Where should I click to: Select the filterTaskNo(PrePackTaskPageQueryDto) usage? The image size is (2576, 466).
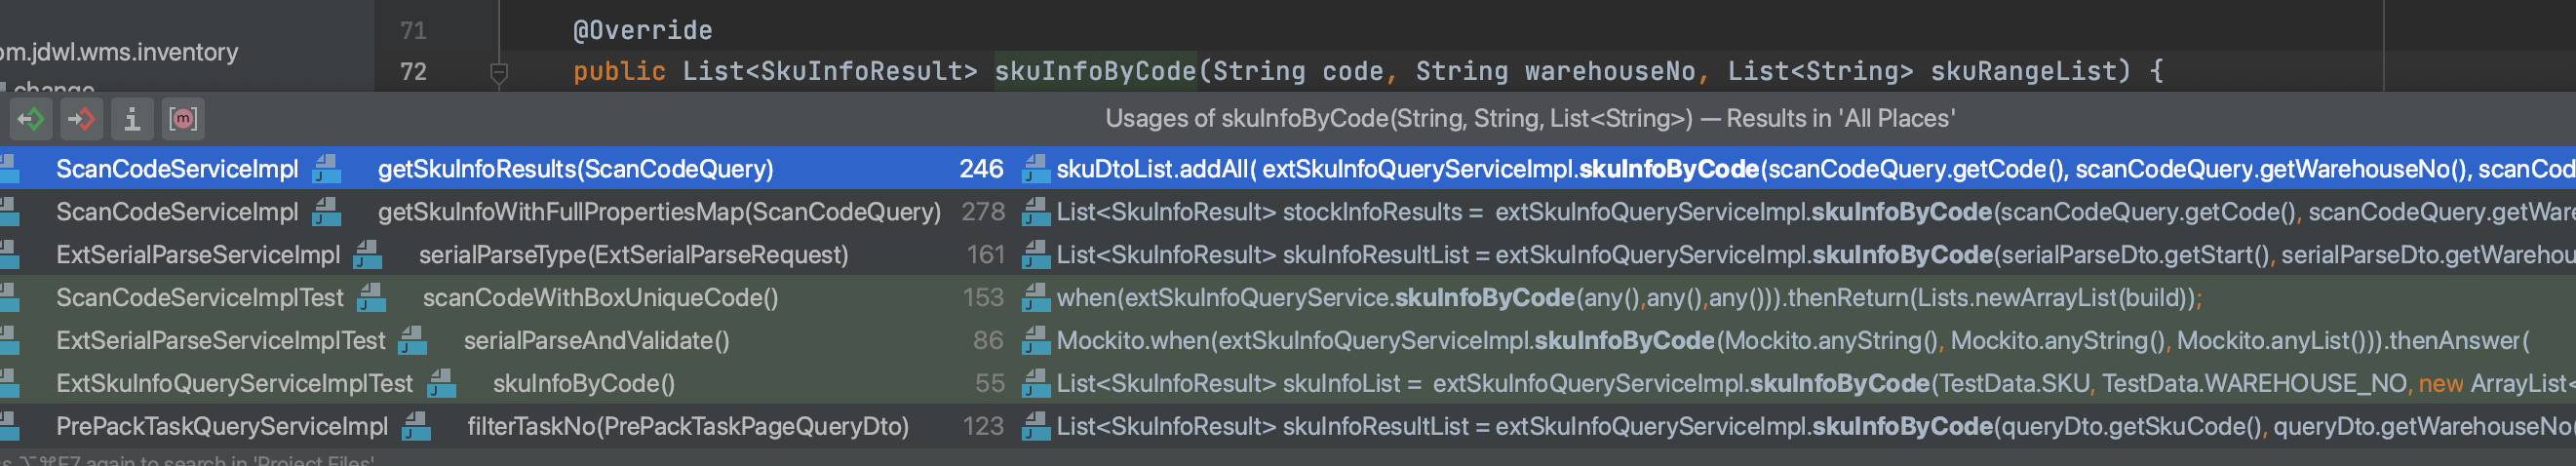pyautogui.click(x=687, y=427)
